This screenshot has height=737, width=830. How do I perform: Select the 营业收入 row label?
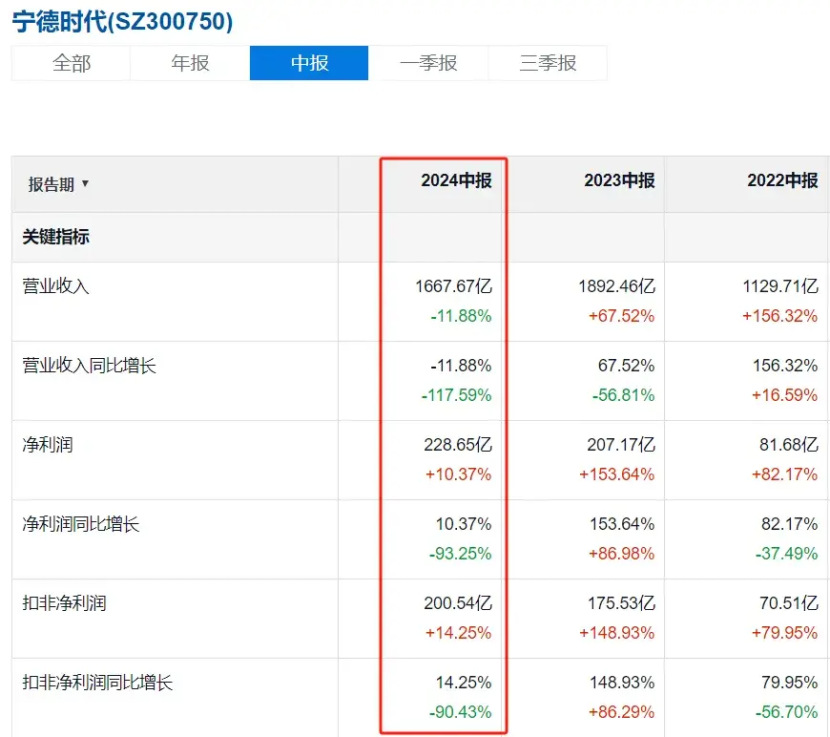56,286
